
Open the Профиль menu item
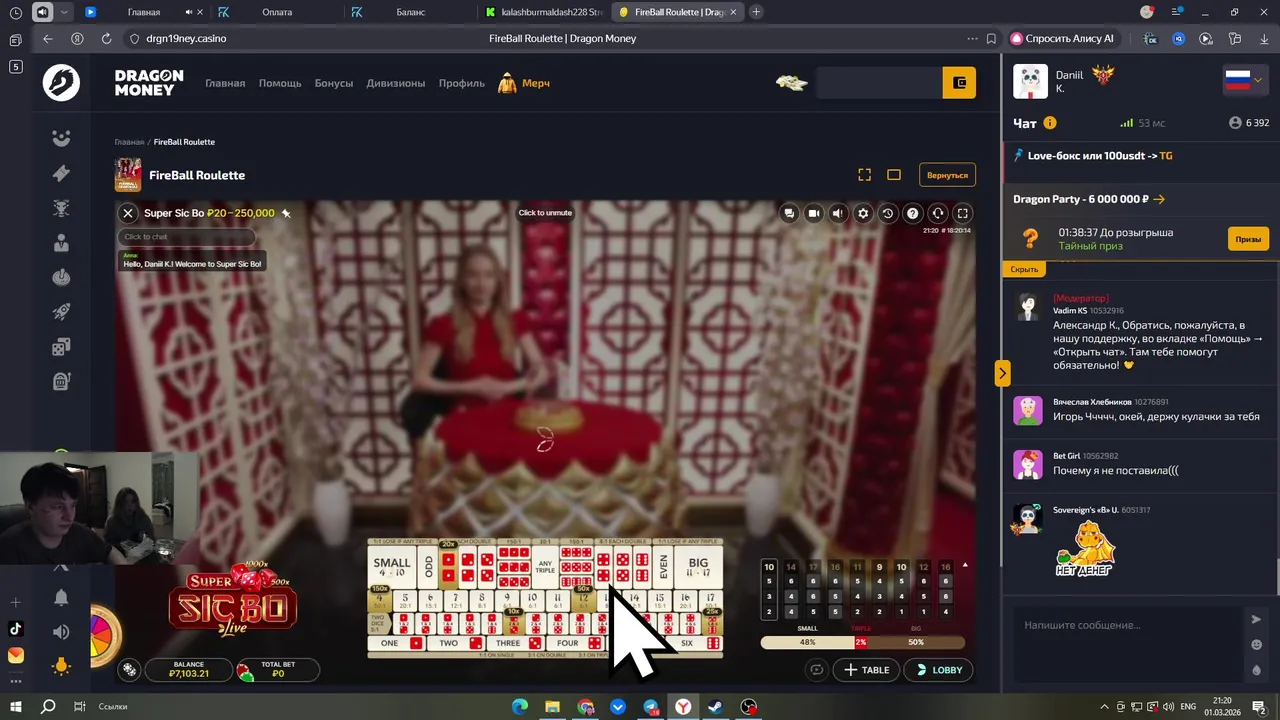coord(462,83)
